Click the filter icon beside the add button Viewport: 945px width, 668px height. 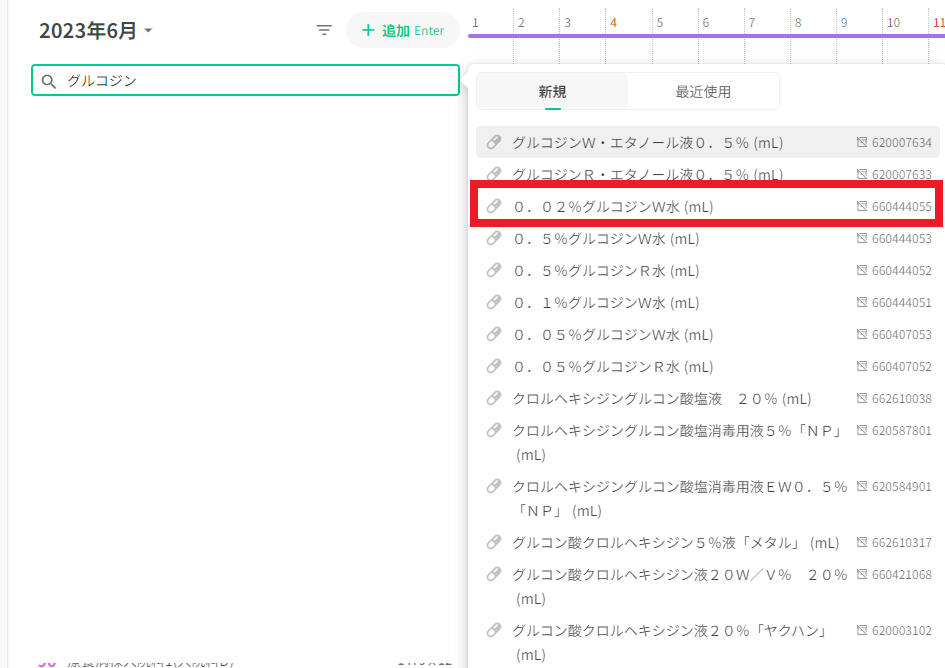pyautogui.click(x=324, y=30)
